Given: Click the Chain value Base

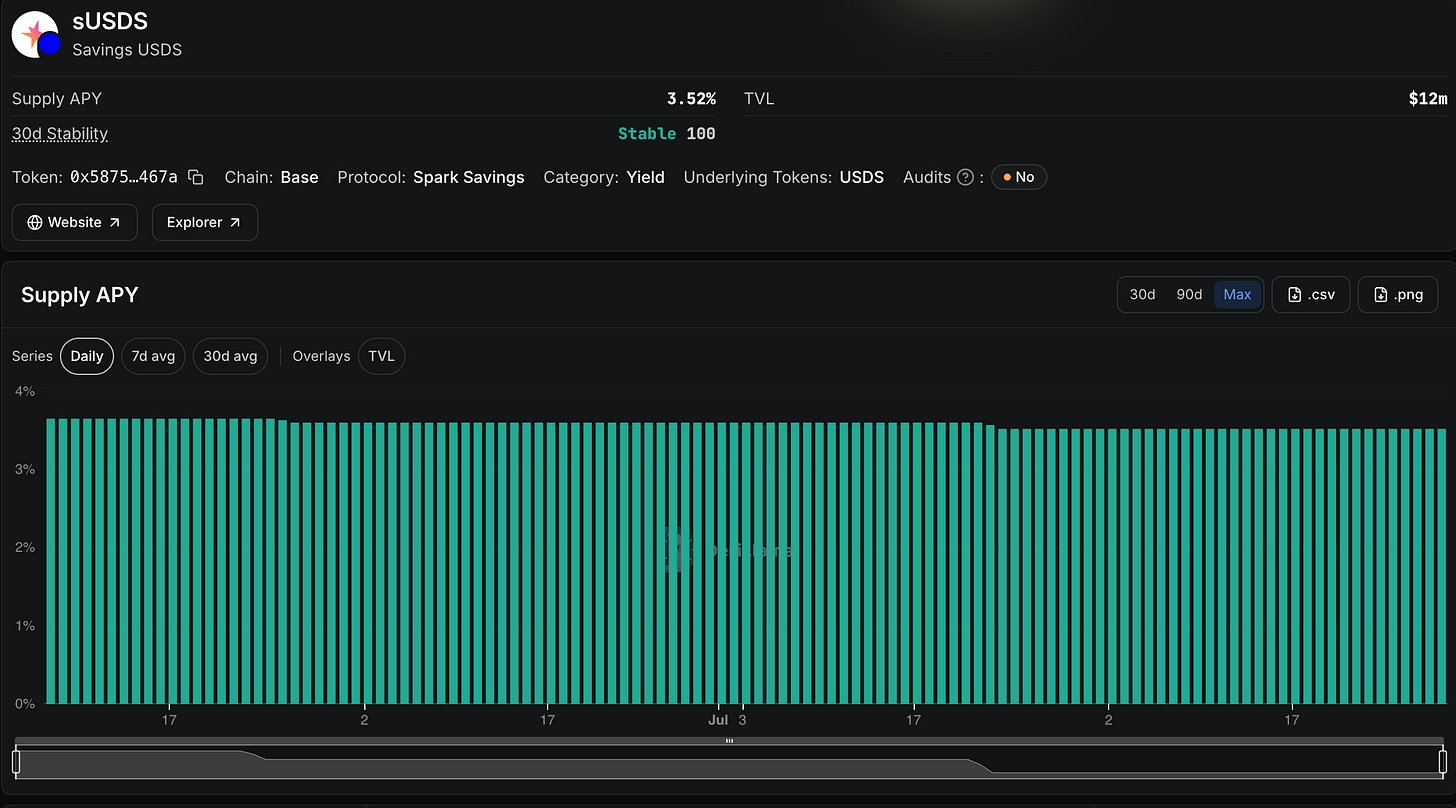Looking at the screenshot, I should point(299,177).
